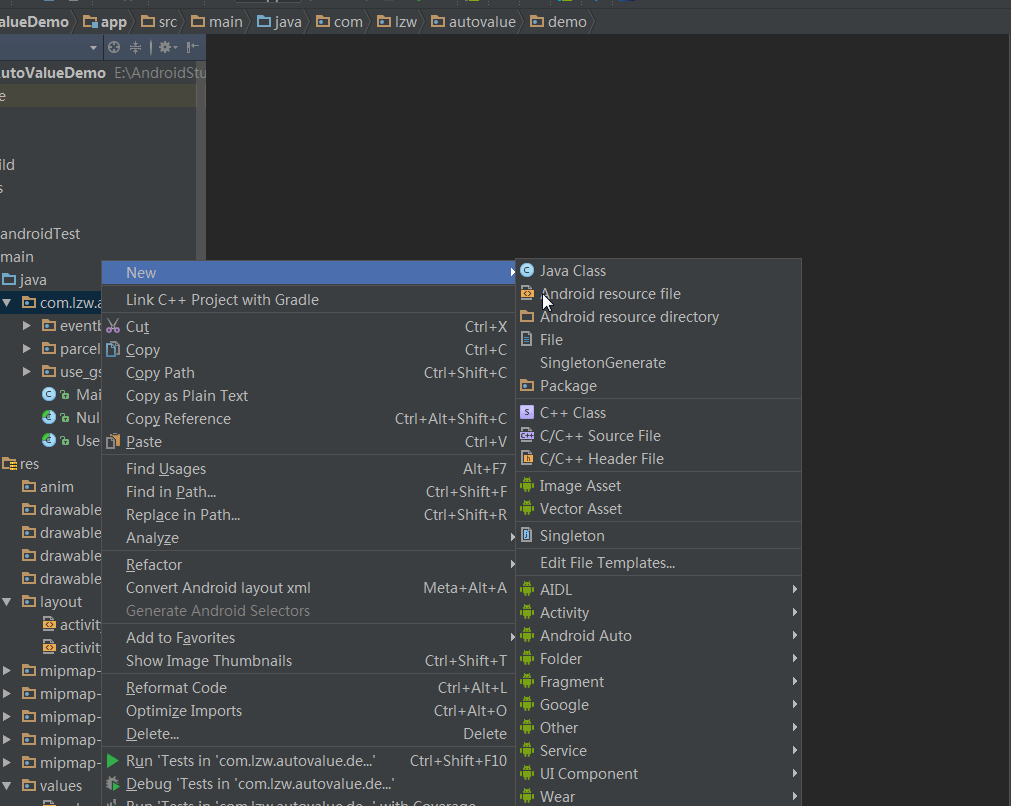
Task: Click the Debug bug icon
Action: click(113, 784)
